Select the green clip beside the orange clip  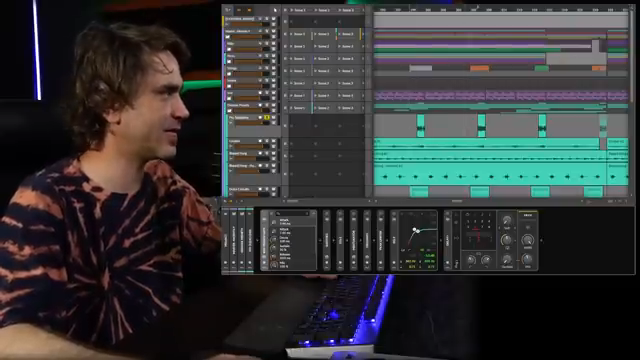[x=542, y=68]
